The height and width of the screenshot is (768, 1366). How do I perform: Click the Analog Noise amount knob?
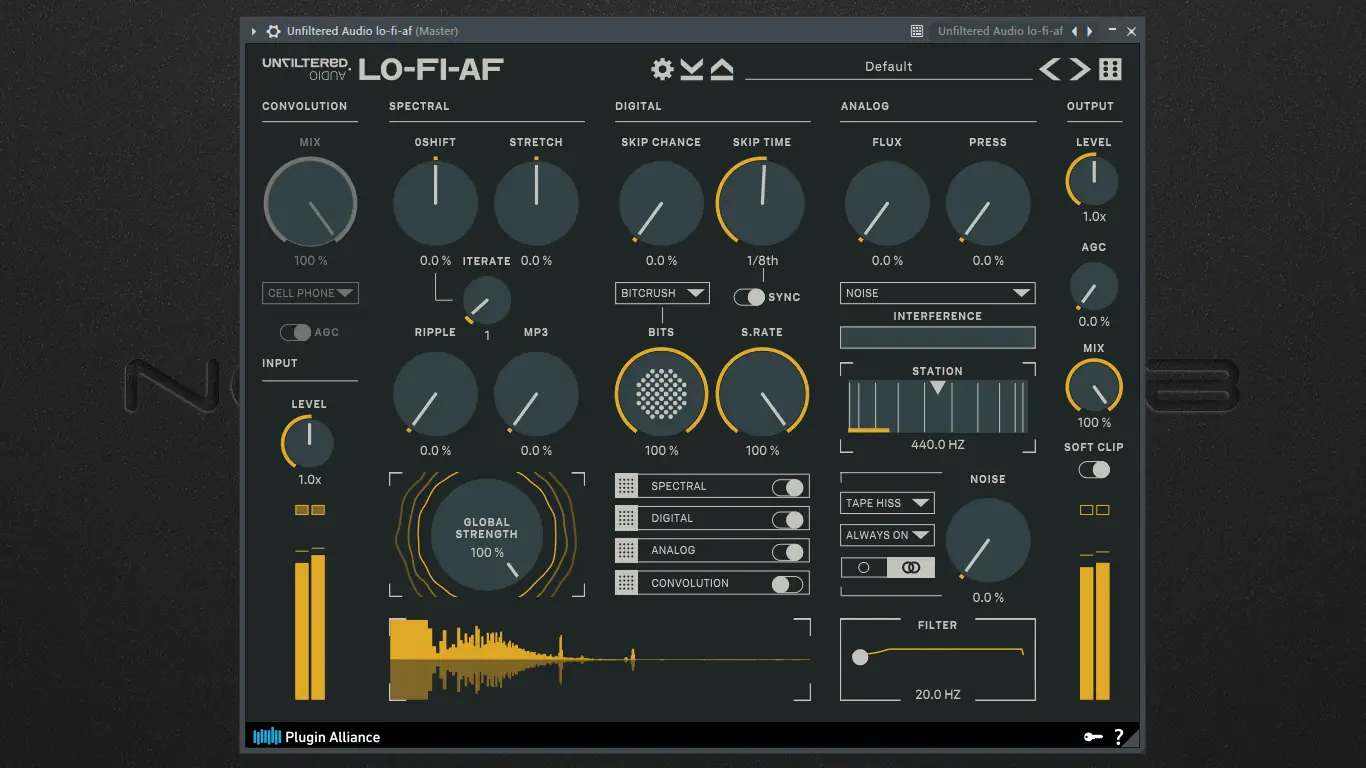click(x=988, y=540)
